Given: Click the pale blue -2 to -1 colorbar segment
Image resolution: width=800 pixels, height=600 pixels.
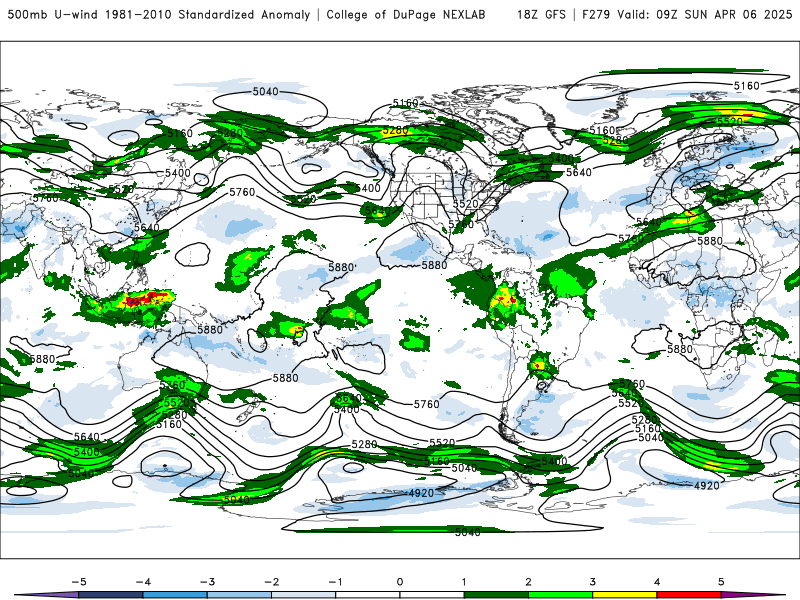Looking at the screenshot, I should click(x=304, y=595).
